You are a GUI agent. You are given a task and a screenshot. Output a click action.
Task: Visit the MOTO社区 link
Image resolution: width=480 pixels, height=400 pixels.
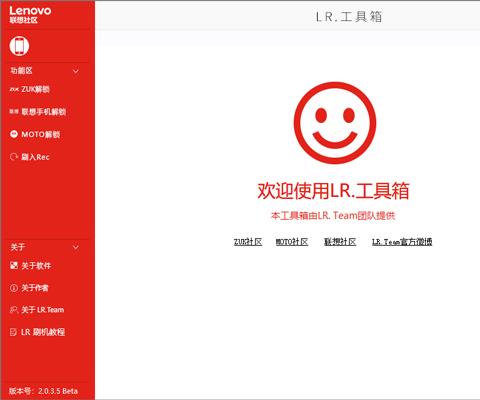pos(292,242)
